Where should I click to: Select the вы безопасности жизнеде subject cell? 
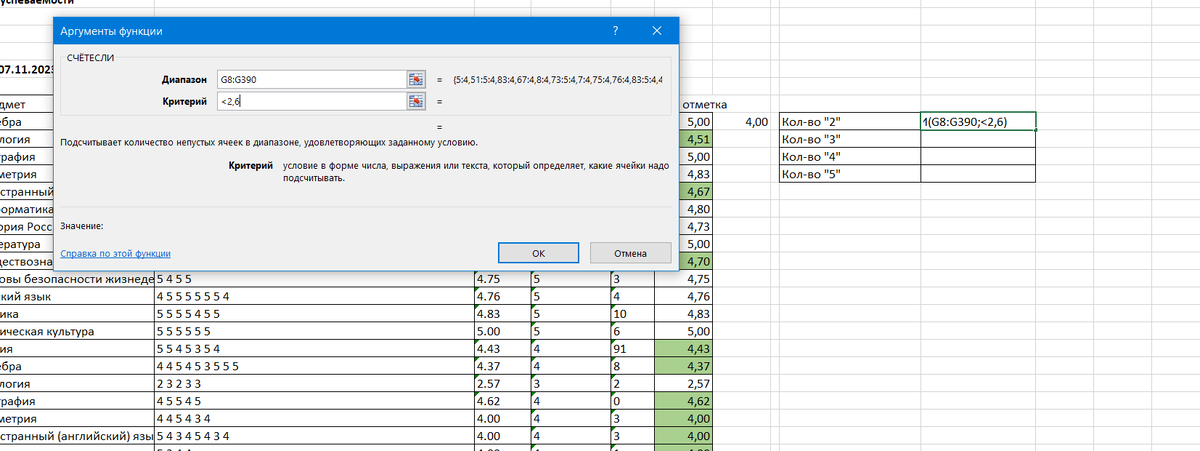(77, 279)
